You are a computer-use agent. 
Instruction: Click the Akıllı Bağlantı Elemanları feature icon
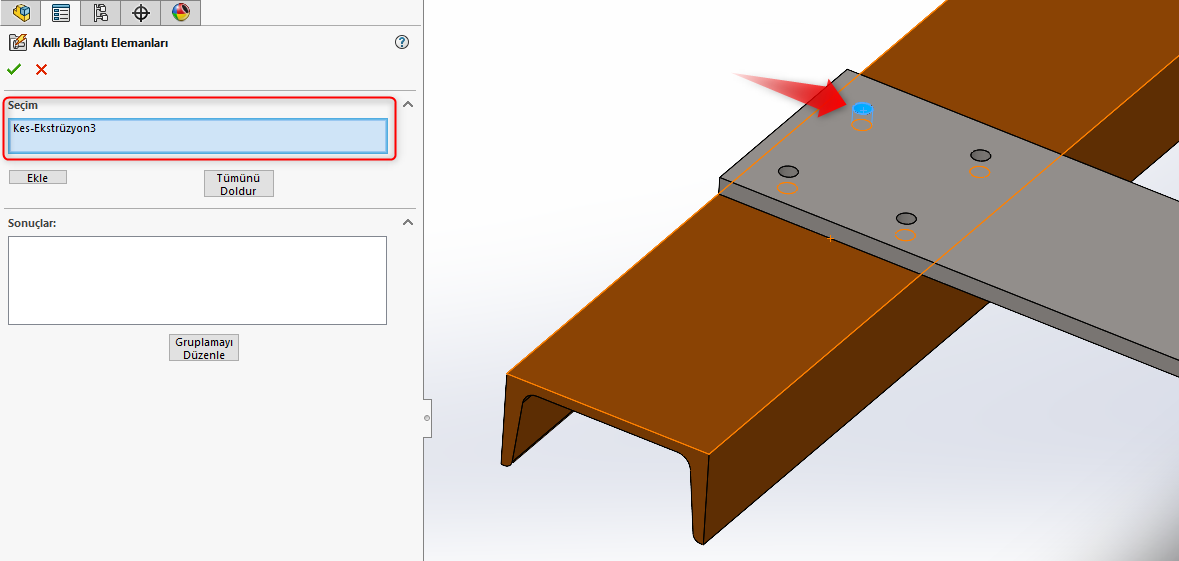tap(17, 43)
